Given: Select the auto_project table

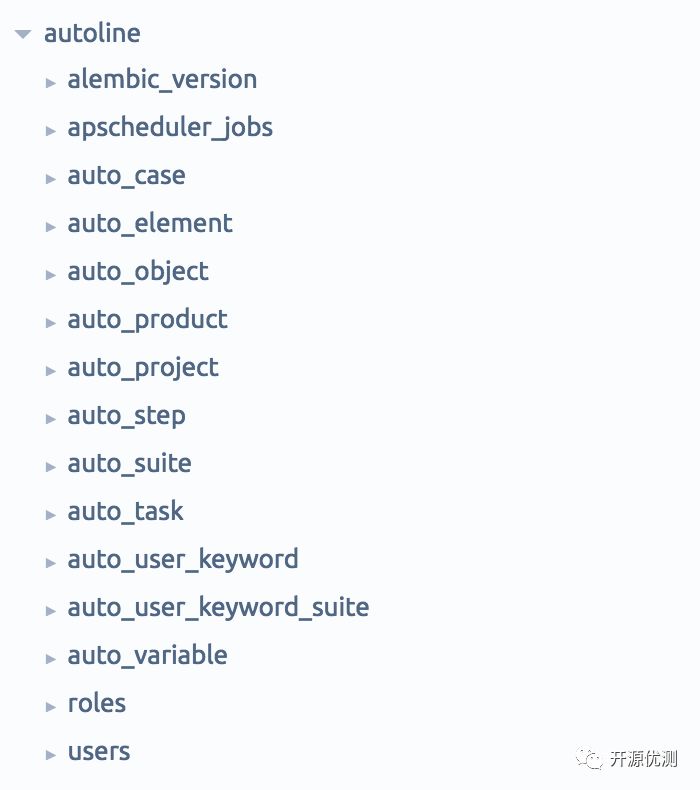Looking at the screenshot, I should [143, 368].
